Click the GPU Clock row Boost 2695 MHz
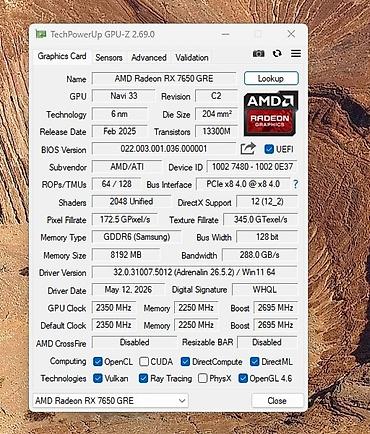Image resolution: width=370 pixels, height=434 pixels. point(275,308)
